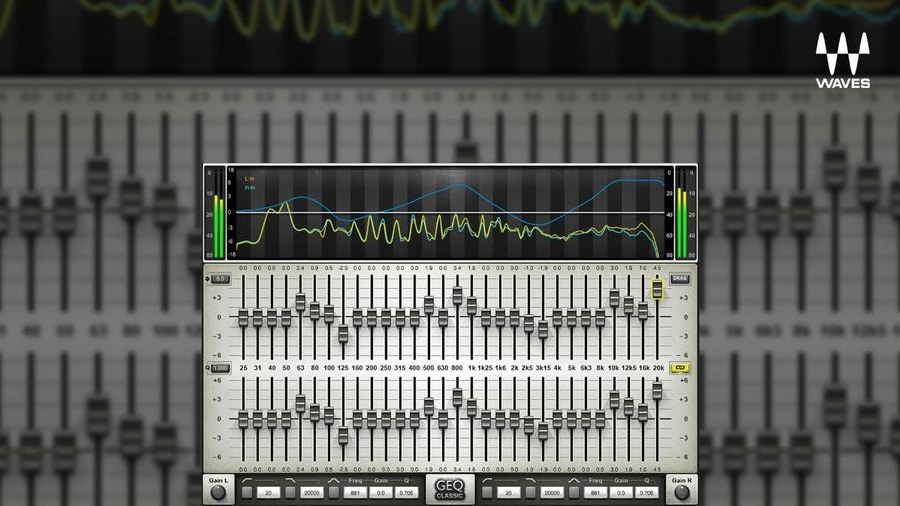Click the 25 Hz fader in lower bank
The width and height of the screenshot is (900, 506).
[243, 420]
